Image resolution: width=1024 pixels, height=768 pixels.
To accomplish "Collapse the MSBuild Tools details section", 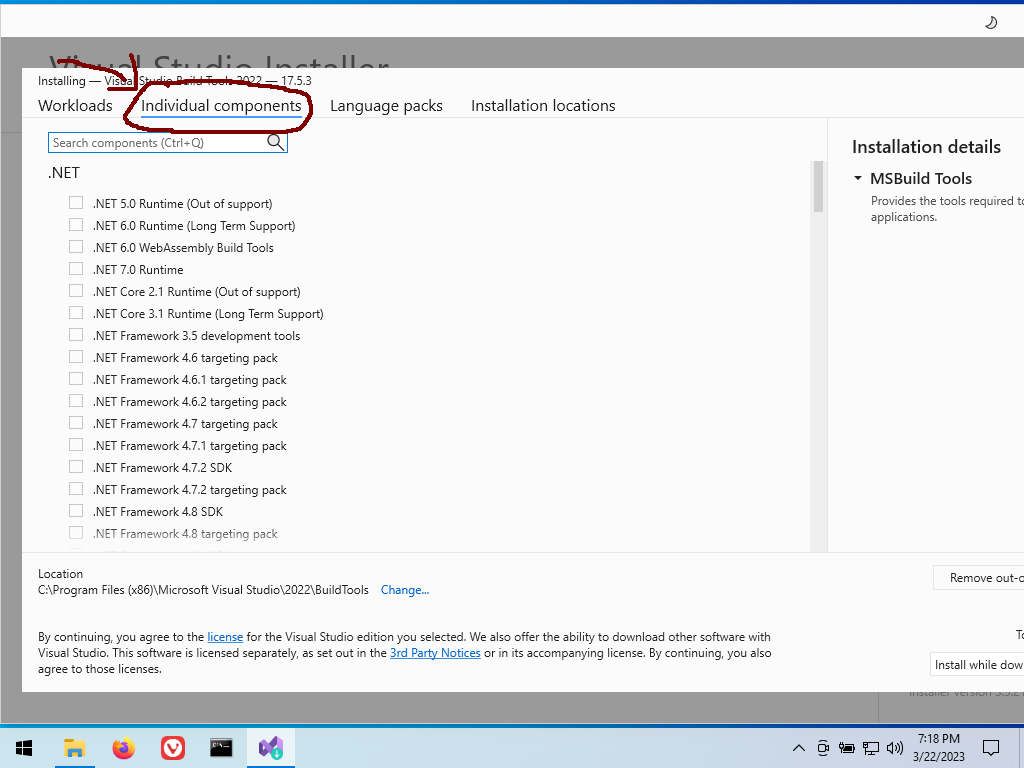I will click(x=858, y=178).
